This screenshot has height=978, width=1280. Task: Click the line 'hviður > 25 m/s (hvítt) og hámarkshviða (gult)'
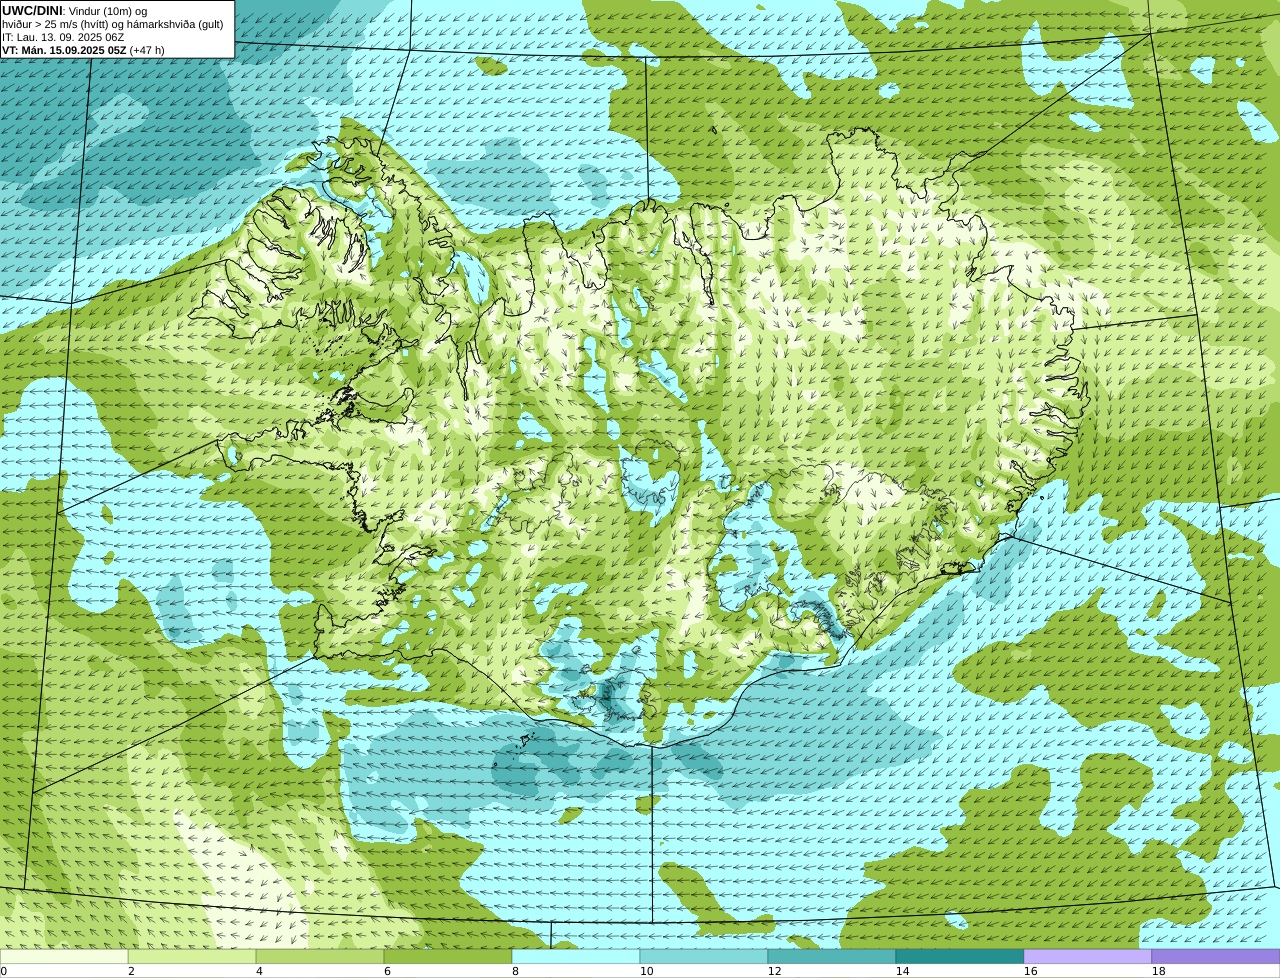coord(113,24)
